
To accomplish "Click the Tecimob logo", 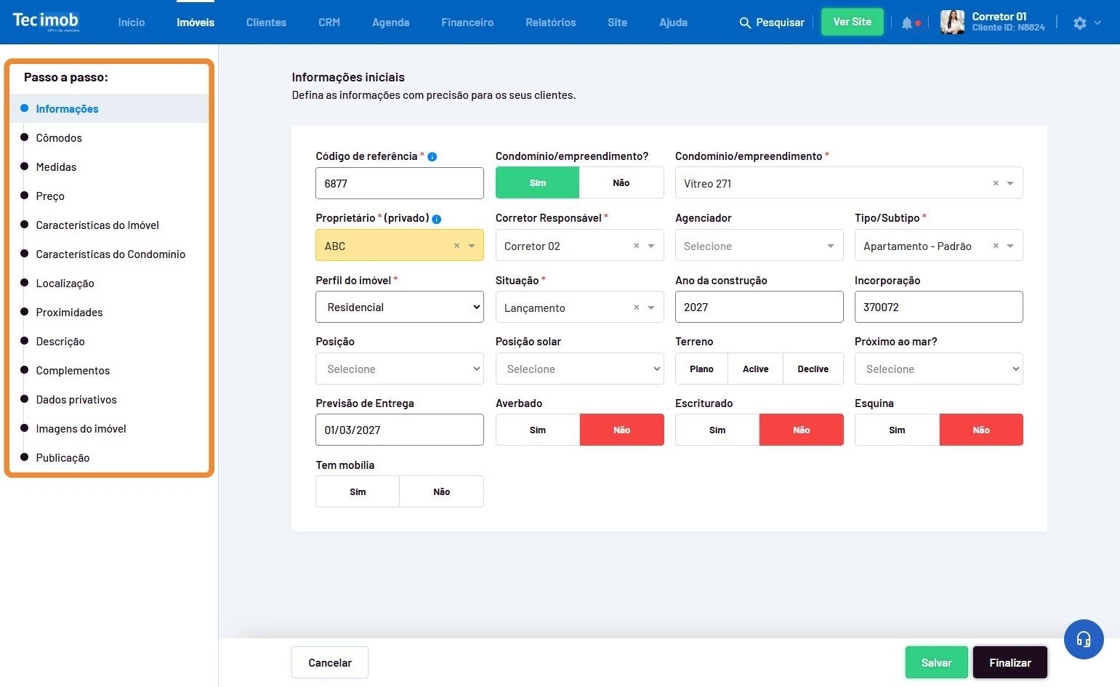I will 45,21.
